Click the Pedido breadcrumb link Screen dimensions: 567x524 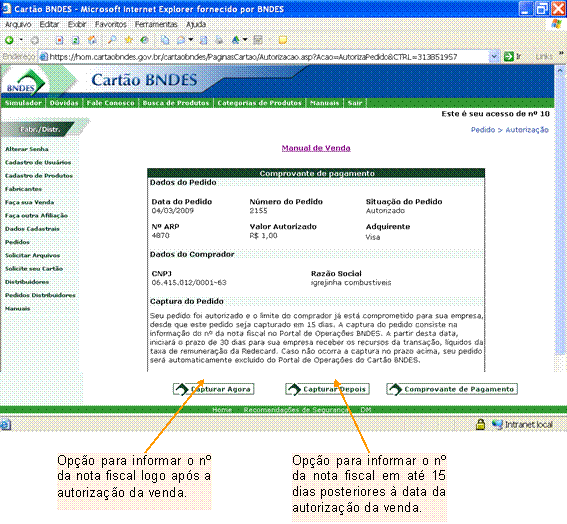483,130
